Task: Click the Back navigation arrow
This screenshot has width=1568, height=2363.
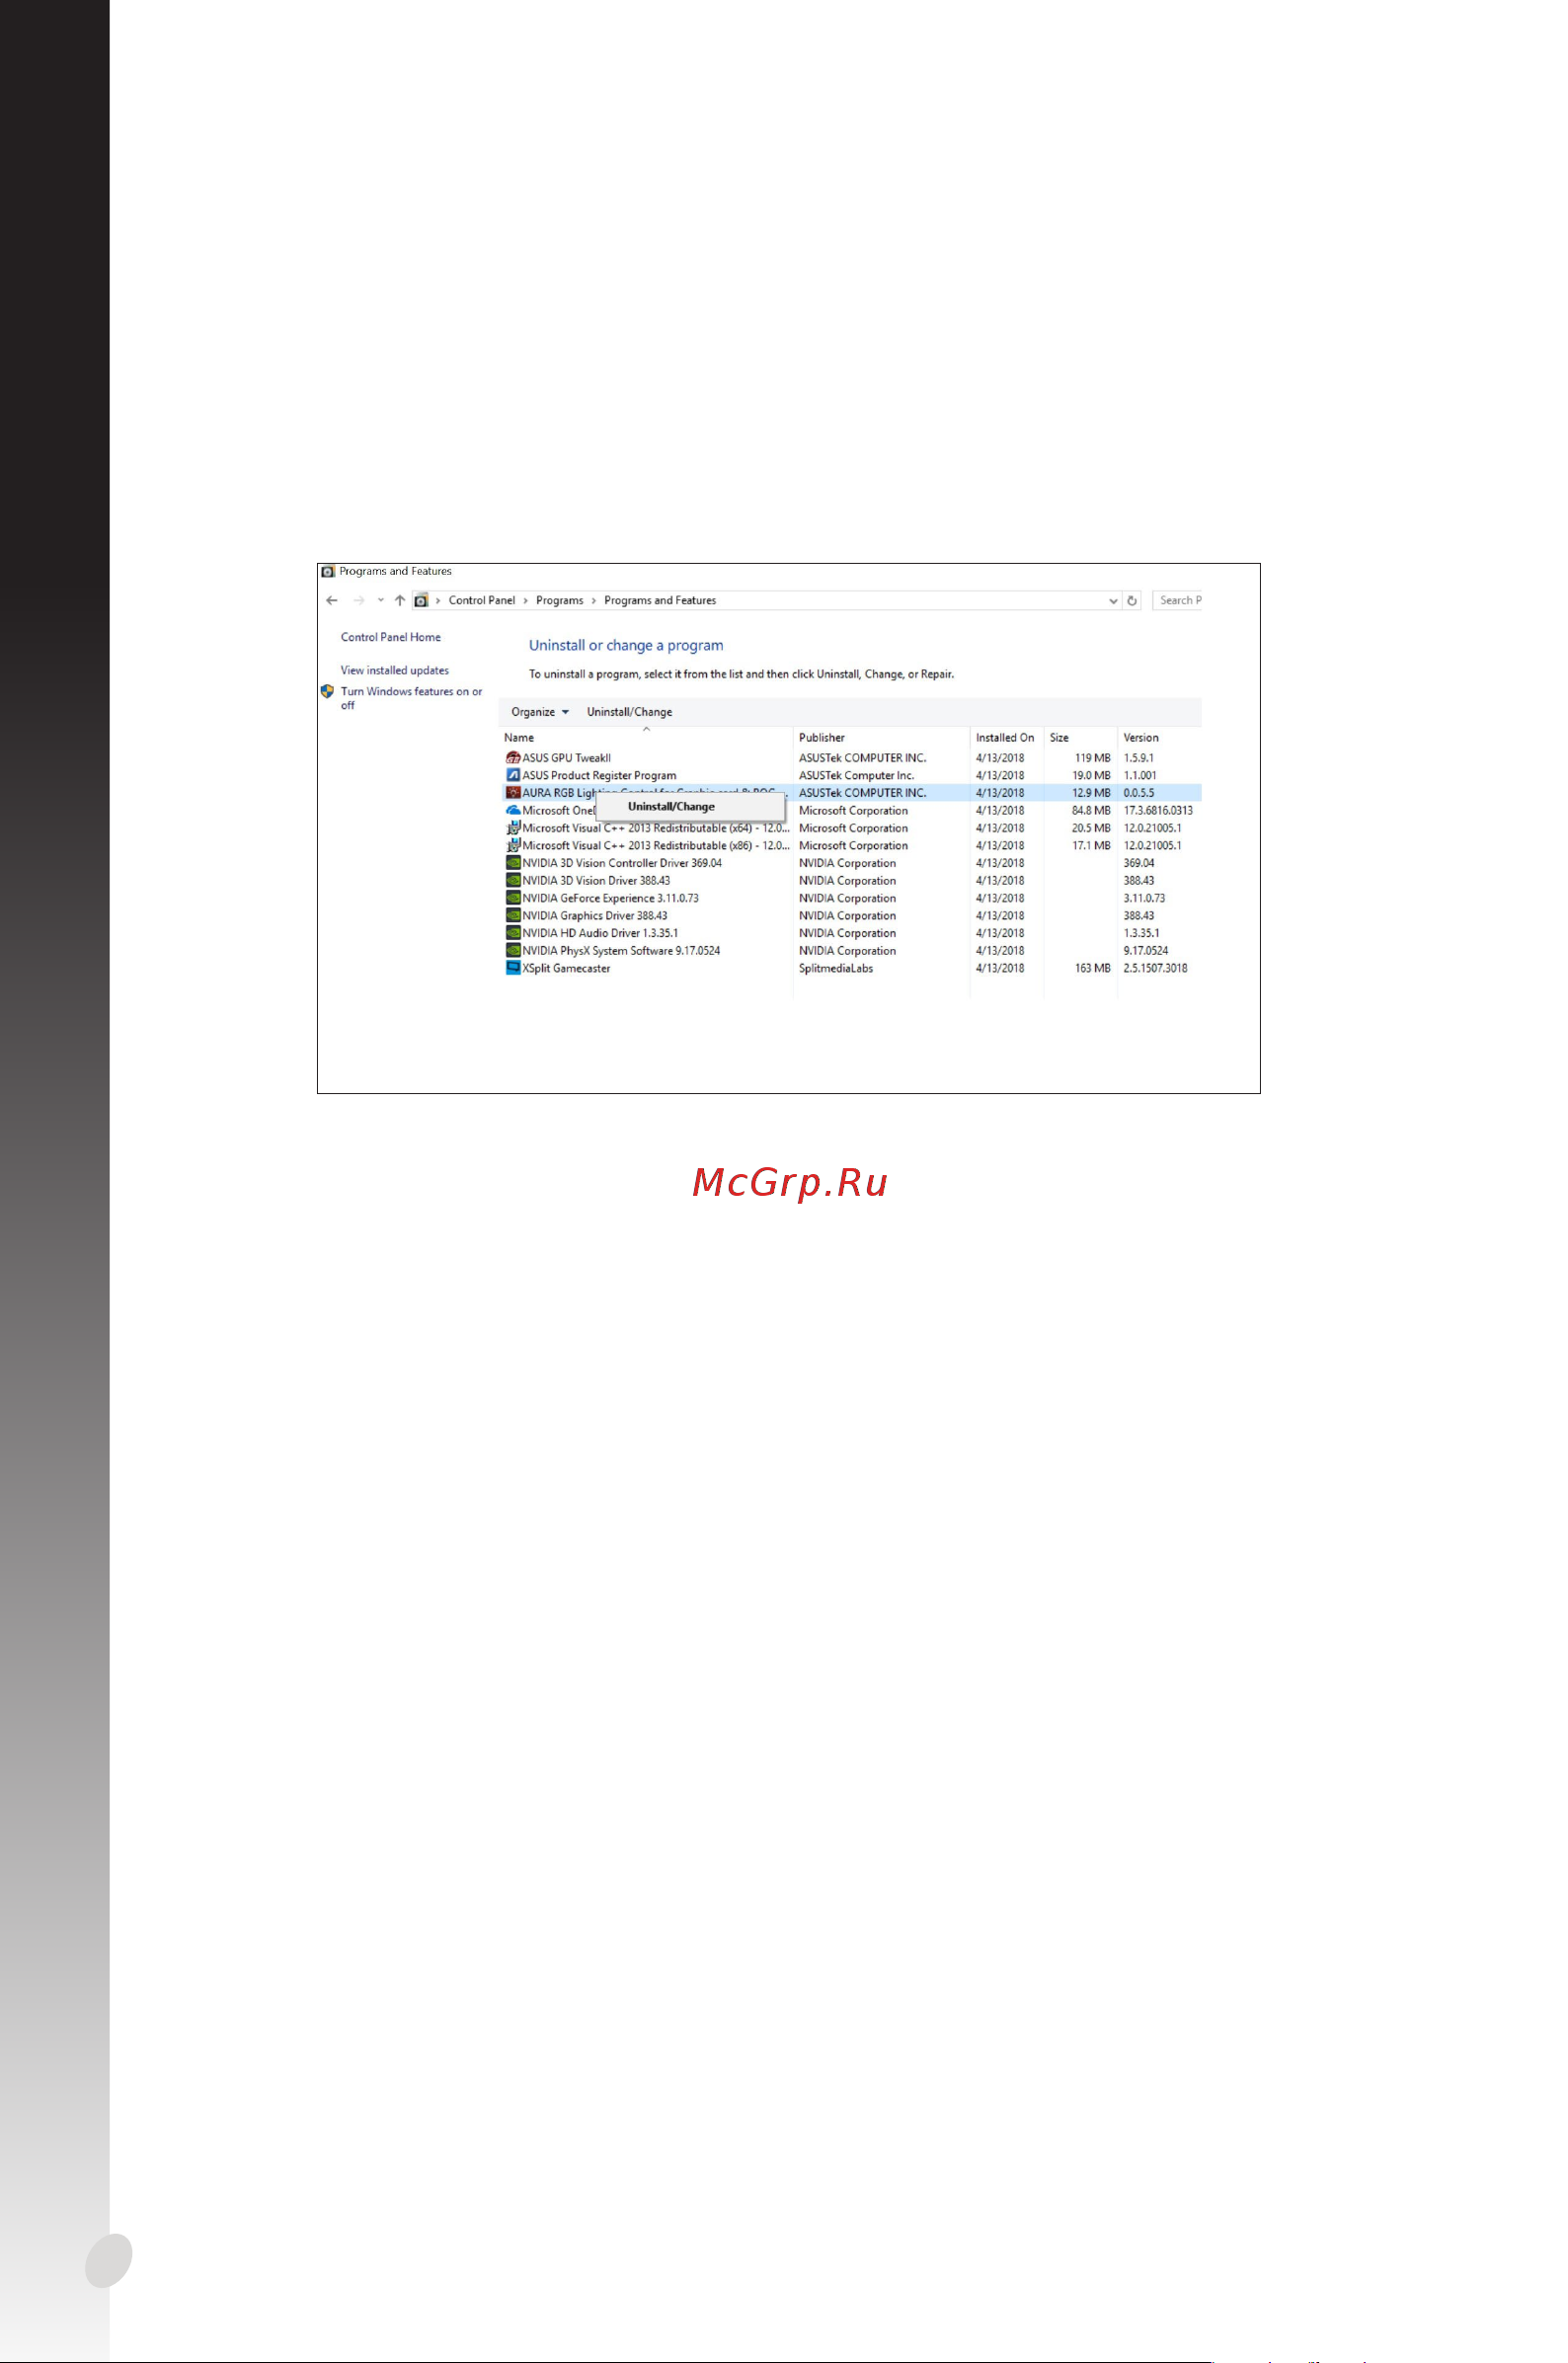Action: tap(332, 601)
